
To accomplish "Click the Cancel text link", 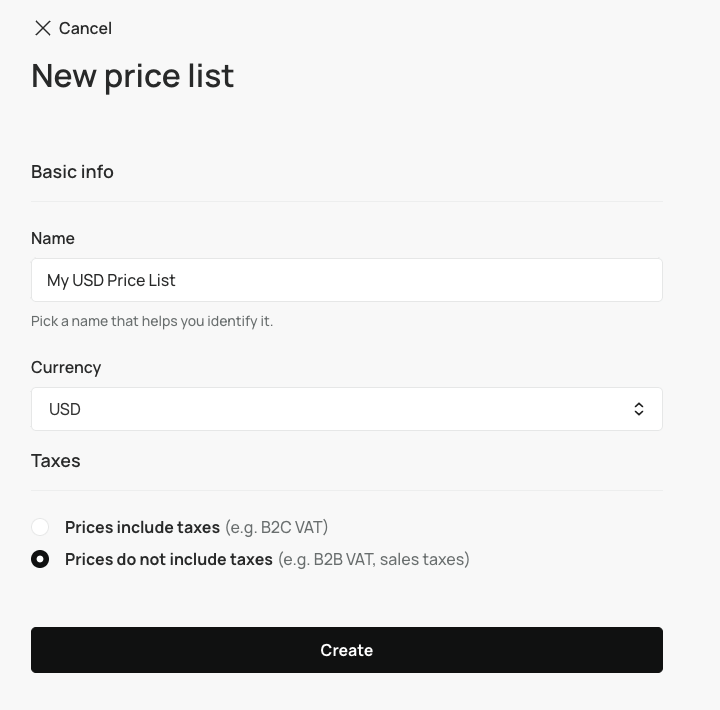I will (x=85, y=28).
